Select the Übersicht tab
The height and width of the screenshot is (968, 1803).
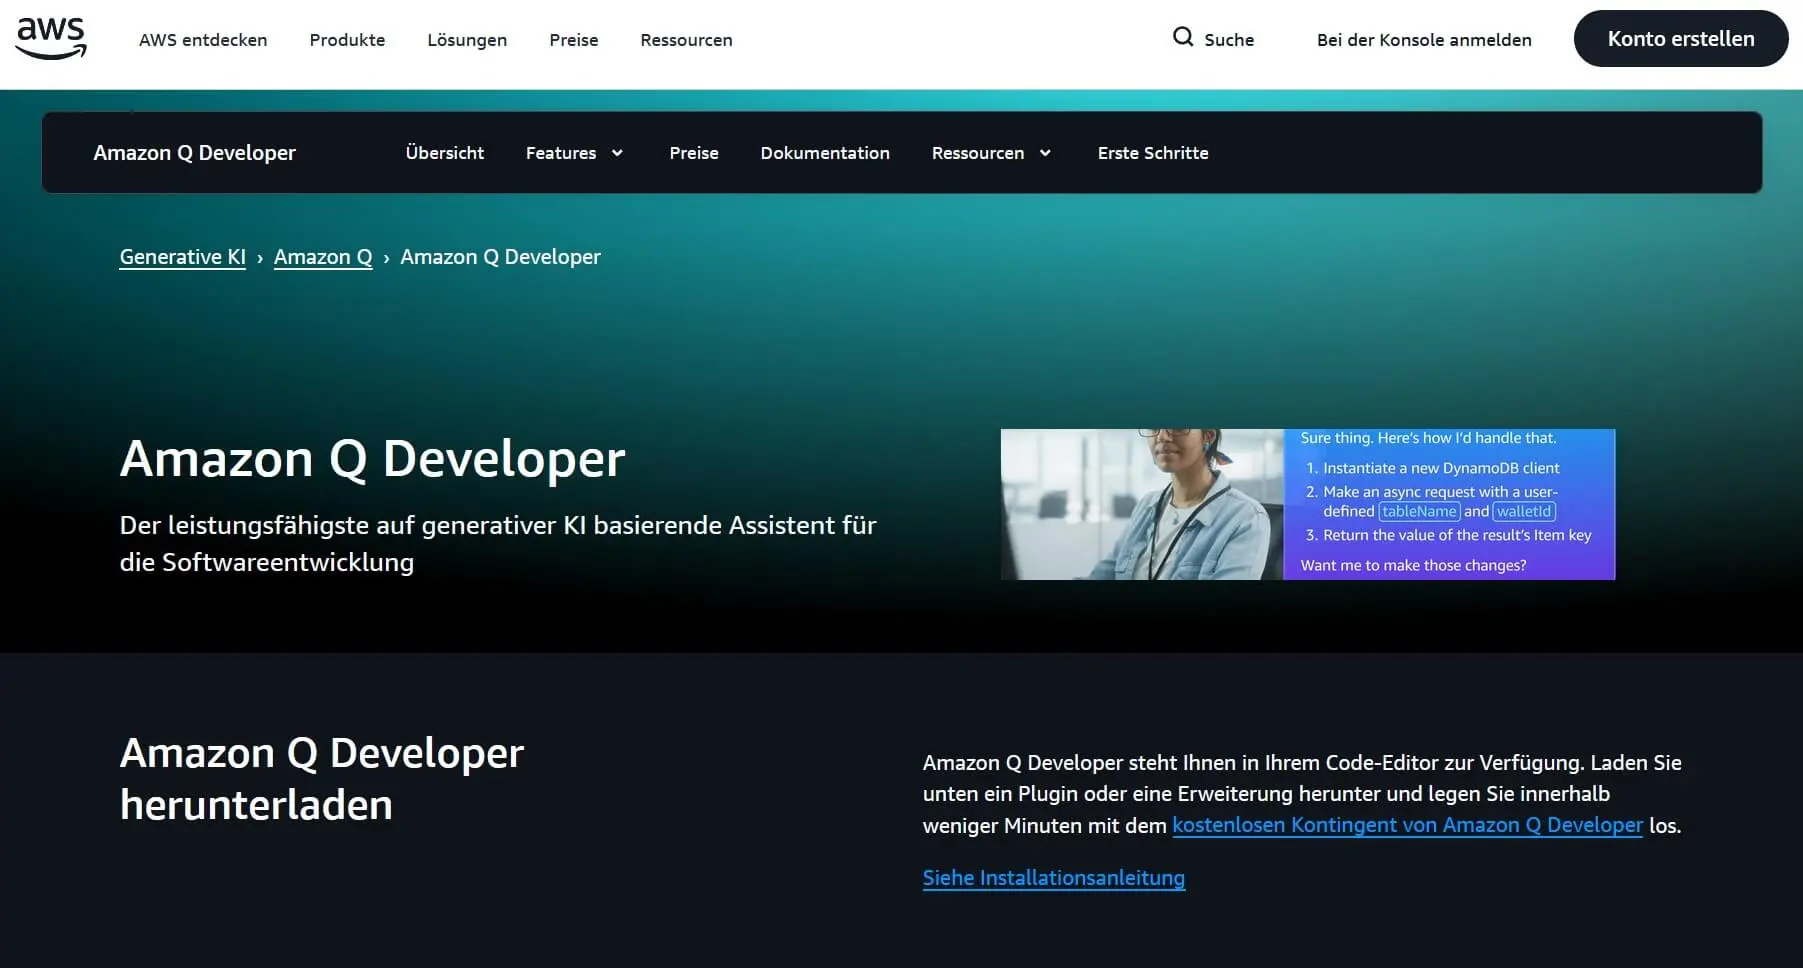click(445, 152)
